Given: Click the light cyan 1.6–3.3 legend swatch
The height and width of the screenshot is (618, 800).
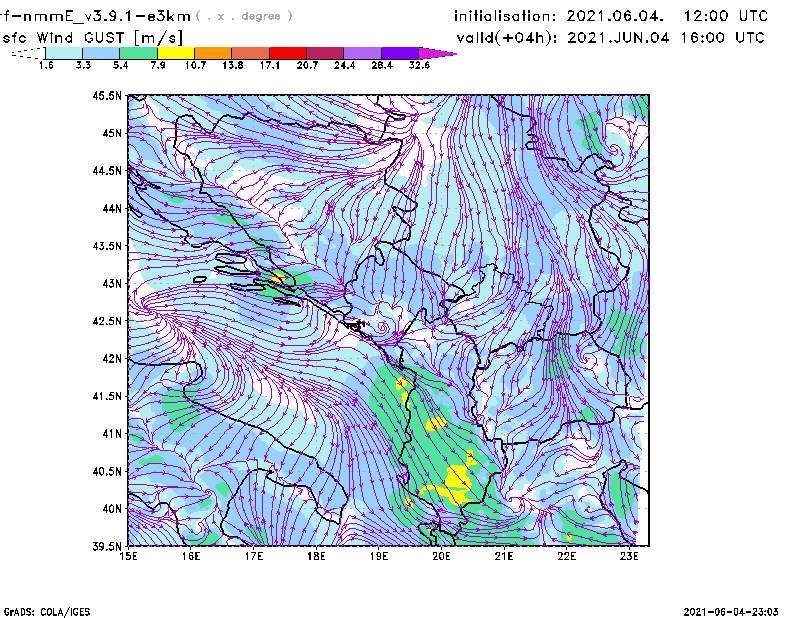Looking at the screenshot, I should coord(64,53).
